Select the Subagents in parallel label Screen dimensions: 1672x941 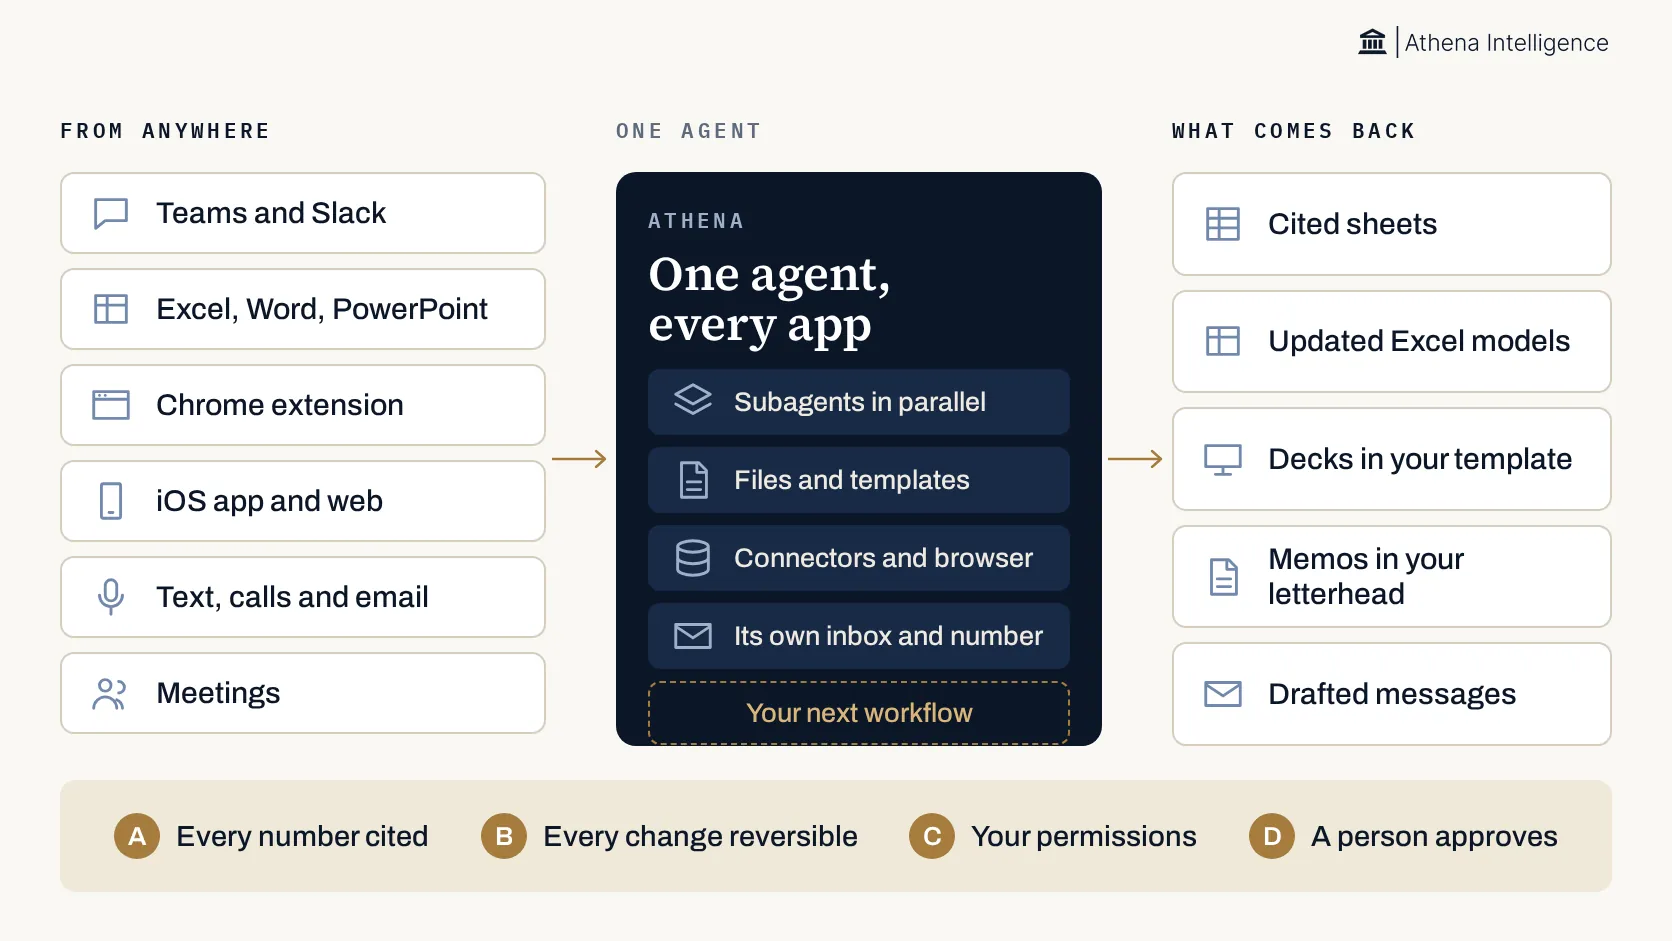coord(860,402)
